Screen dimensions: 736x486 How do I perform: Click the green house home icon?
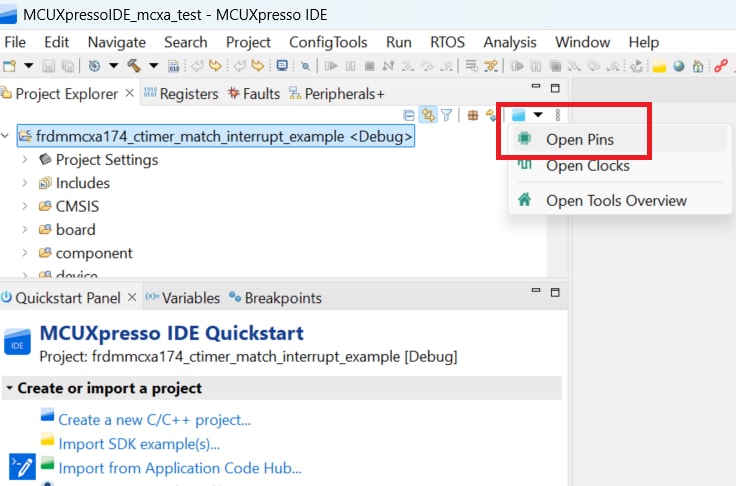click(698, 66)
